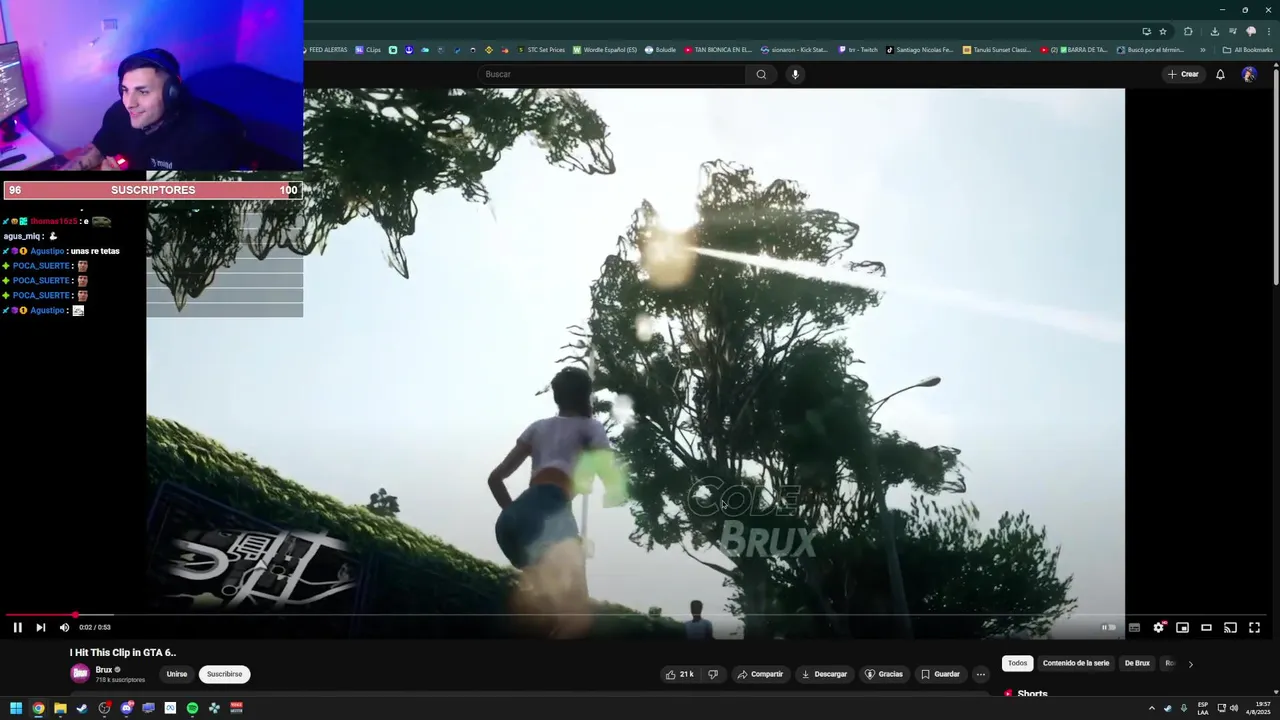This screenshot has width=1280, height=720.
Task: Open the Wordle Español (ES) bookmark
Action: (605, 49)
